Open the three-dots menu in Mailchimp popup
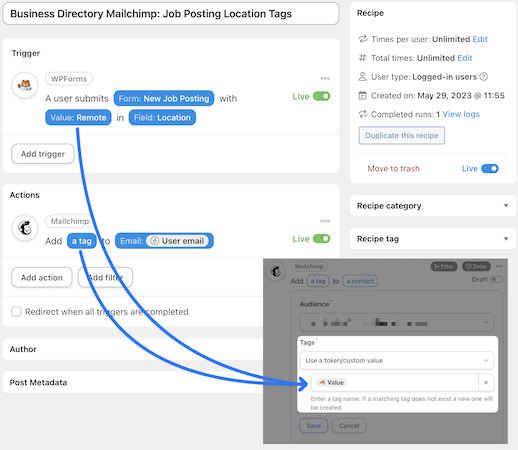 pos(499,266)
